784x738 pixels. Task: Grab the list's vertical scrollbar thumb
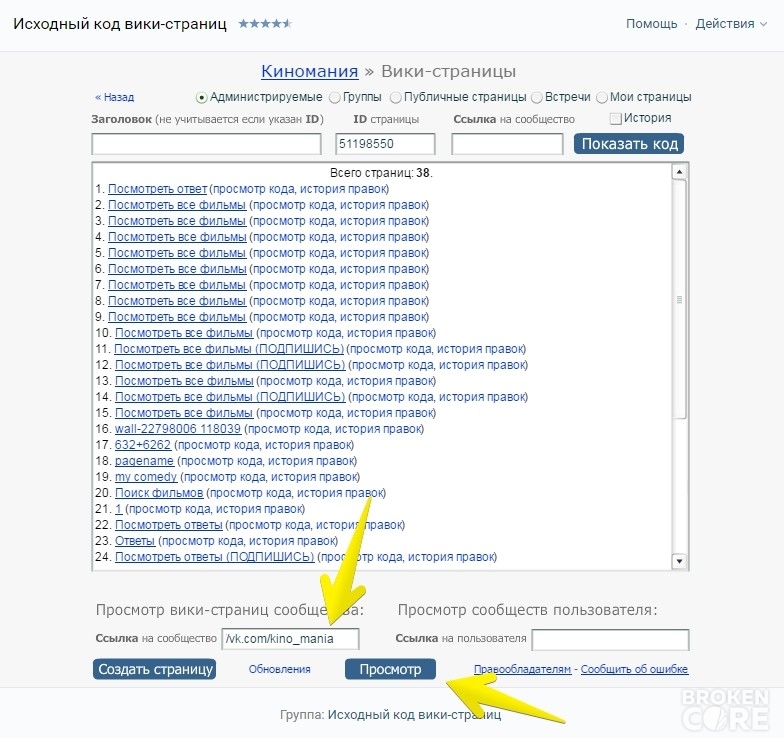[679, 299]
